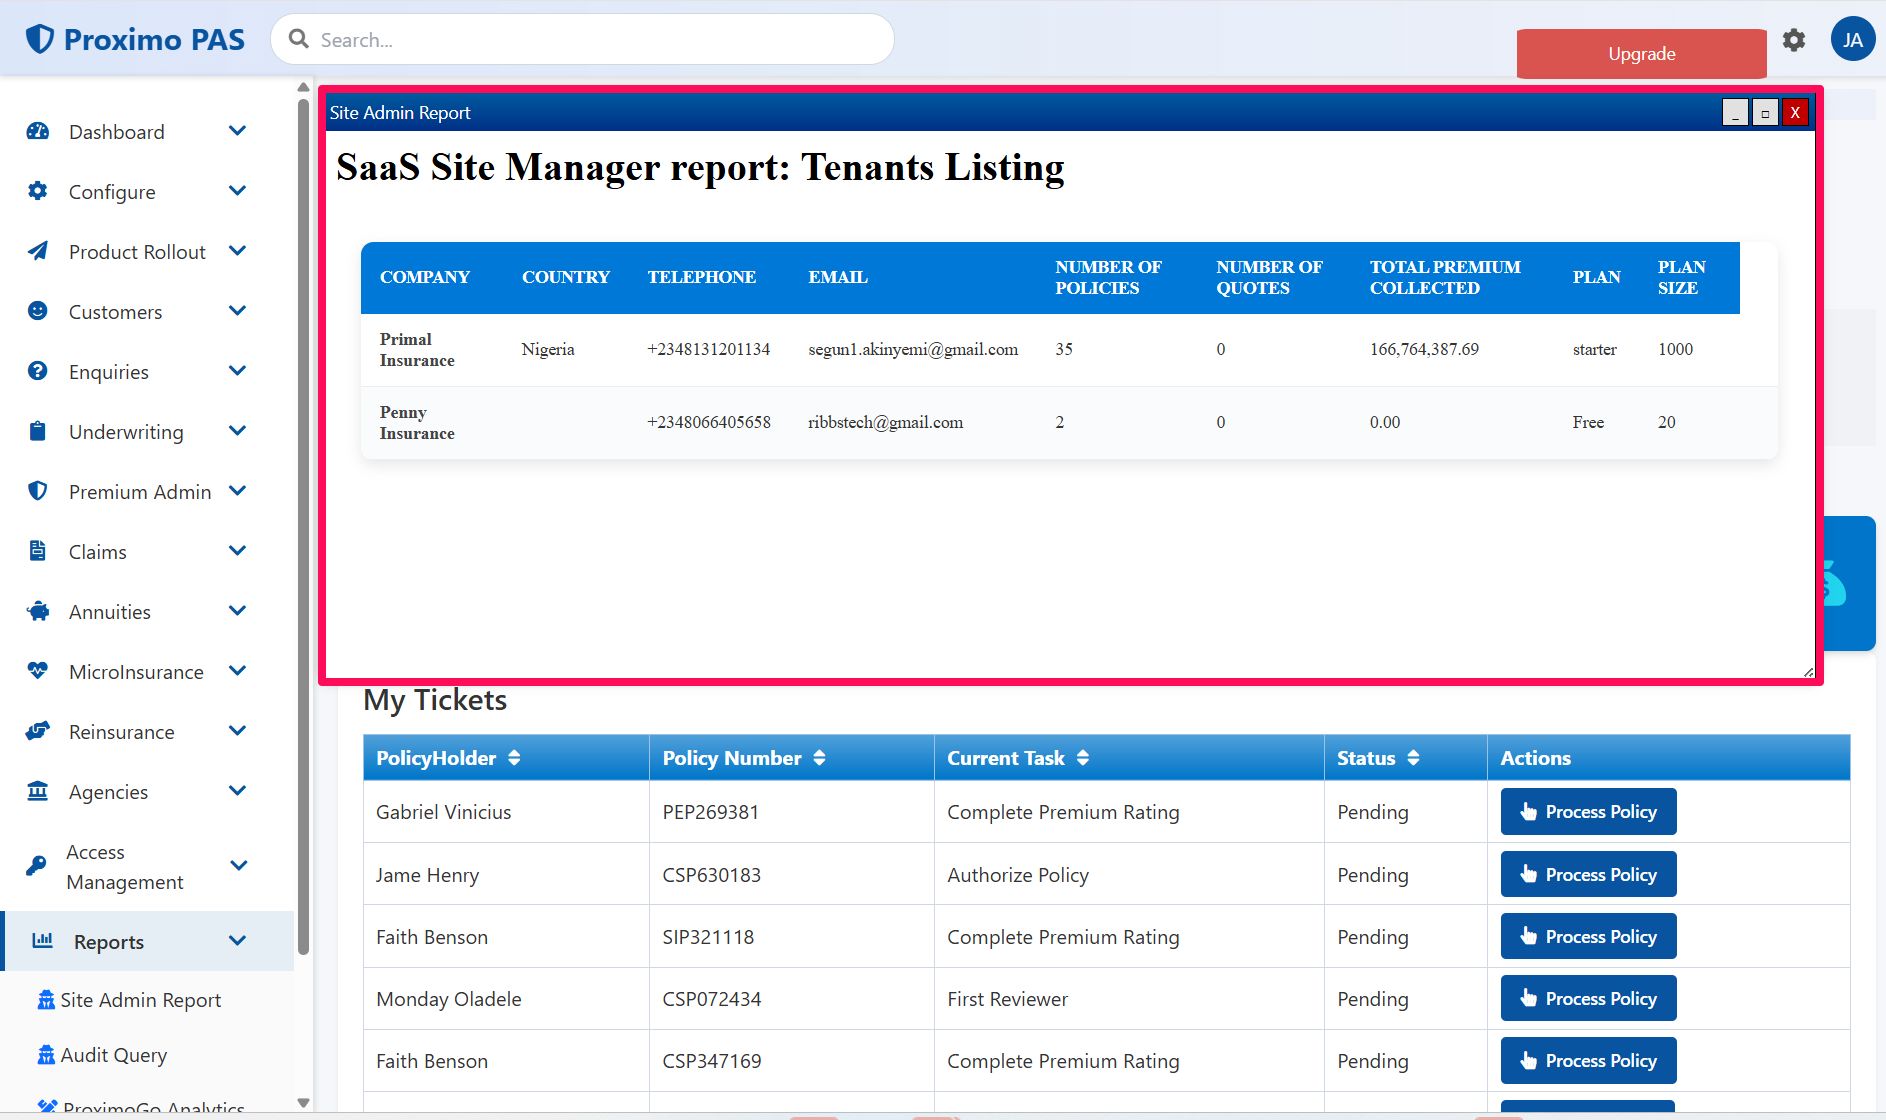Click the Dashboard gauge icon

click(x=38, y=131)
